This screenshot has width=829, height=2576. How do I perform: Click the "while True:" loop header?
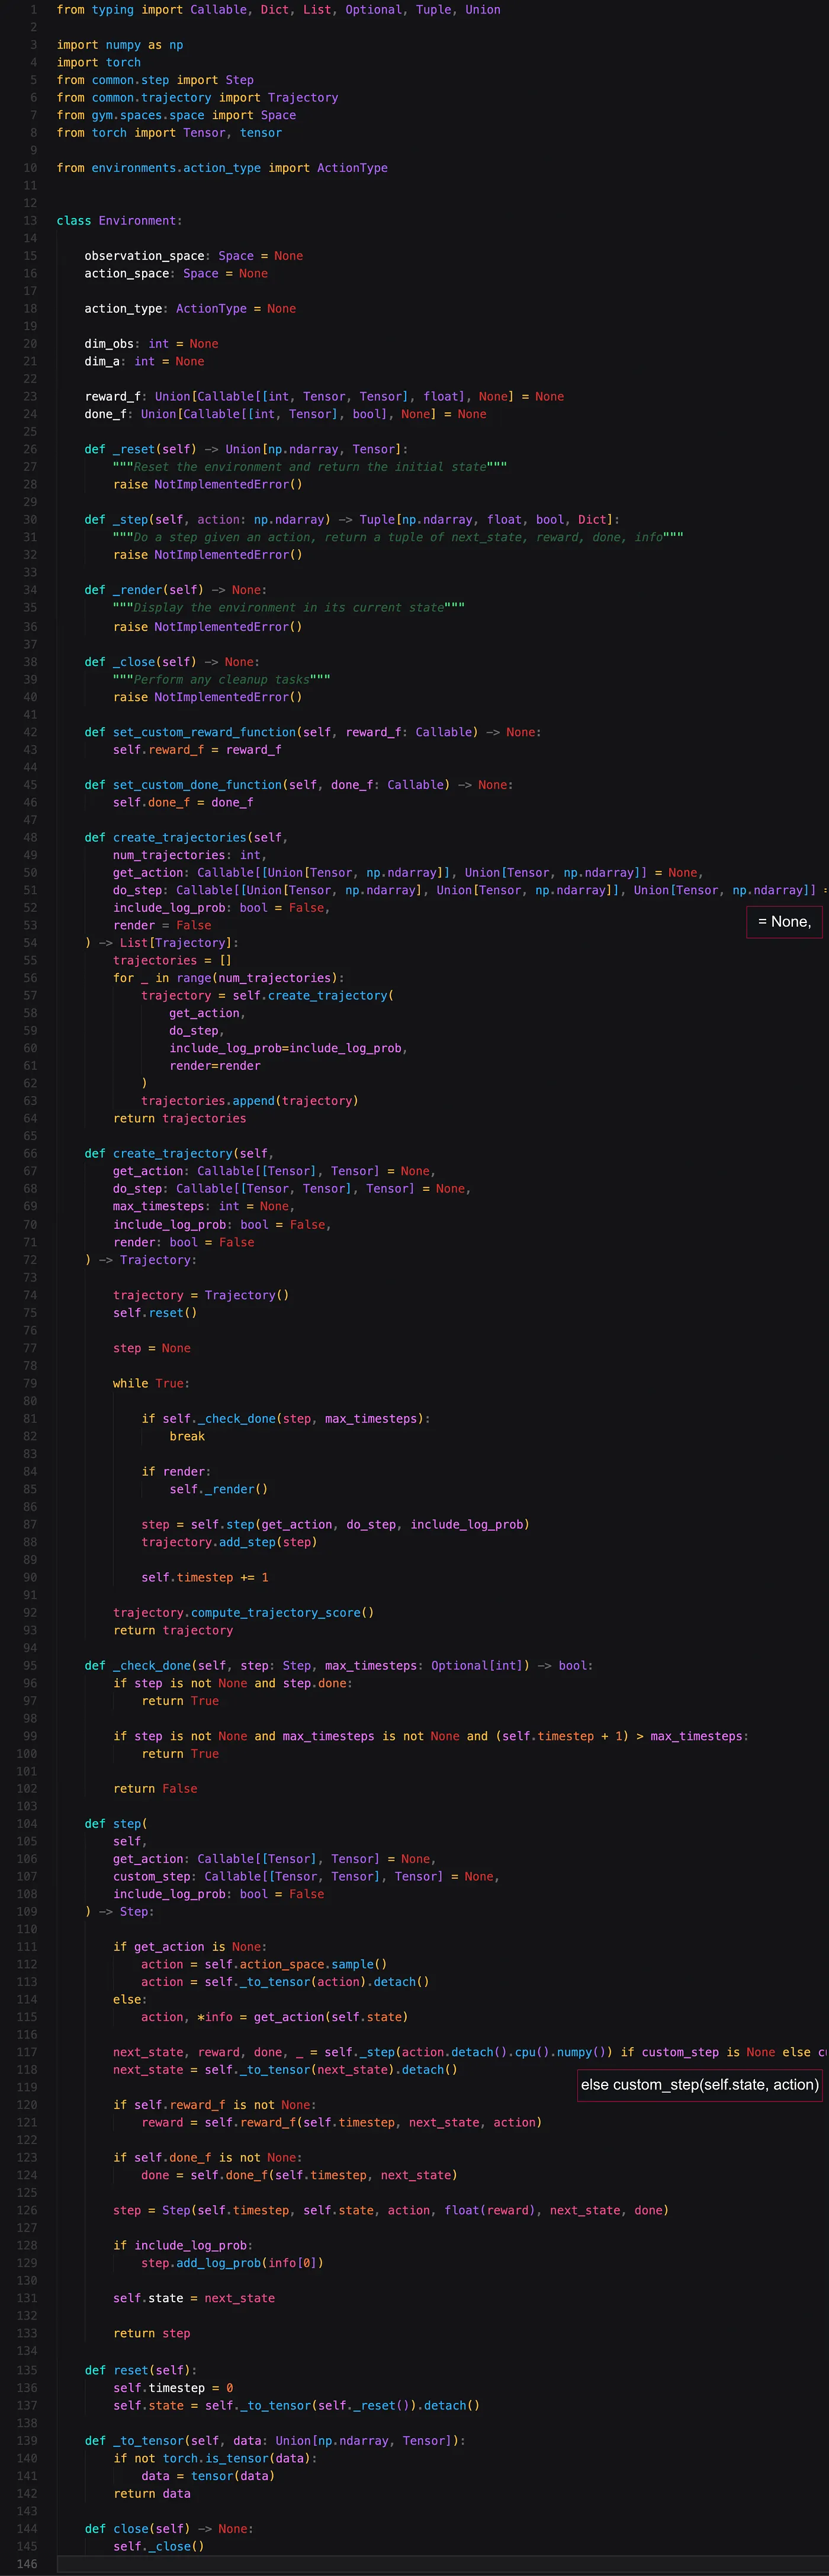(151, 1384)
